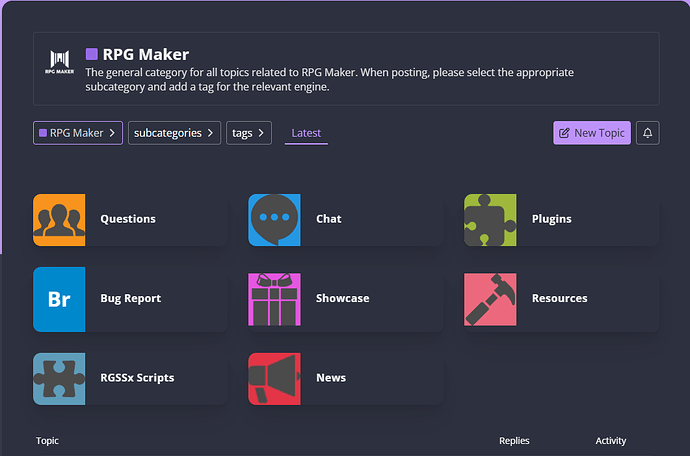Click the green Plugins puzzle icon

point(490,220)
